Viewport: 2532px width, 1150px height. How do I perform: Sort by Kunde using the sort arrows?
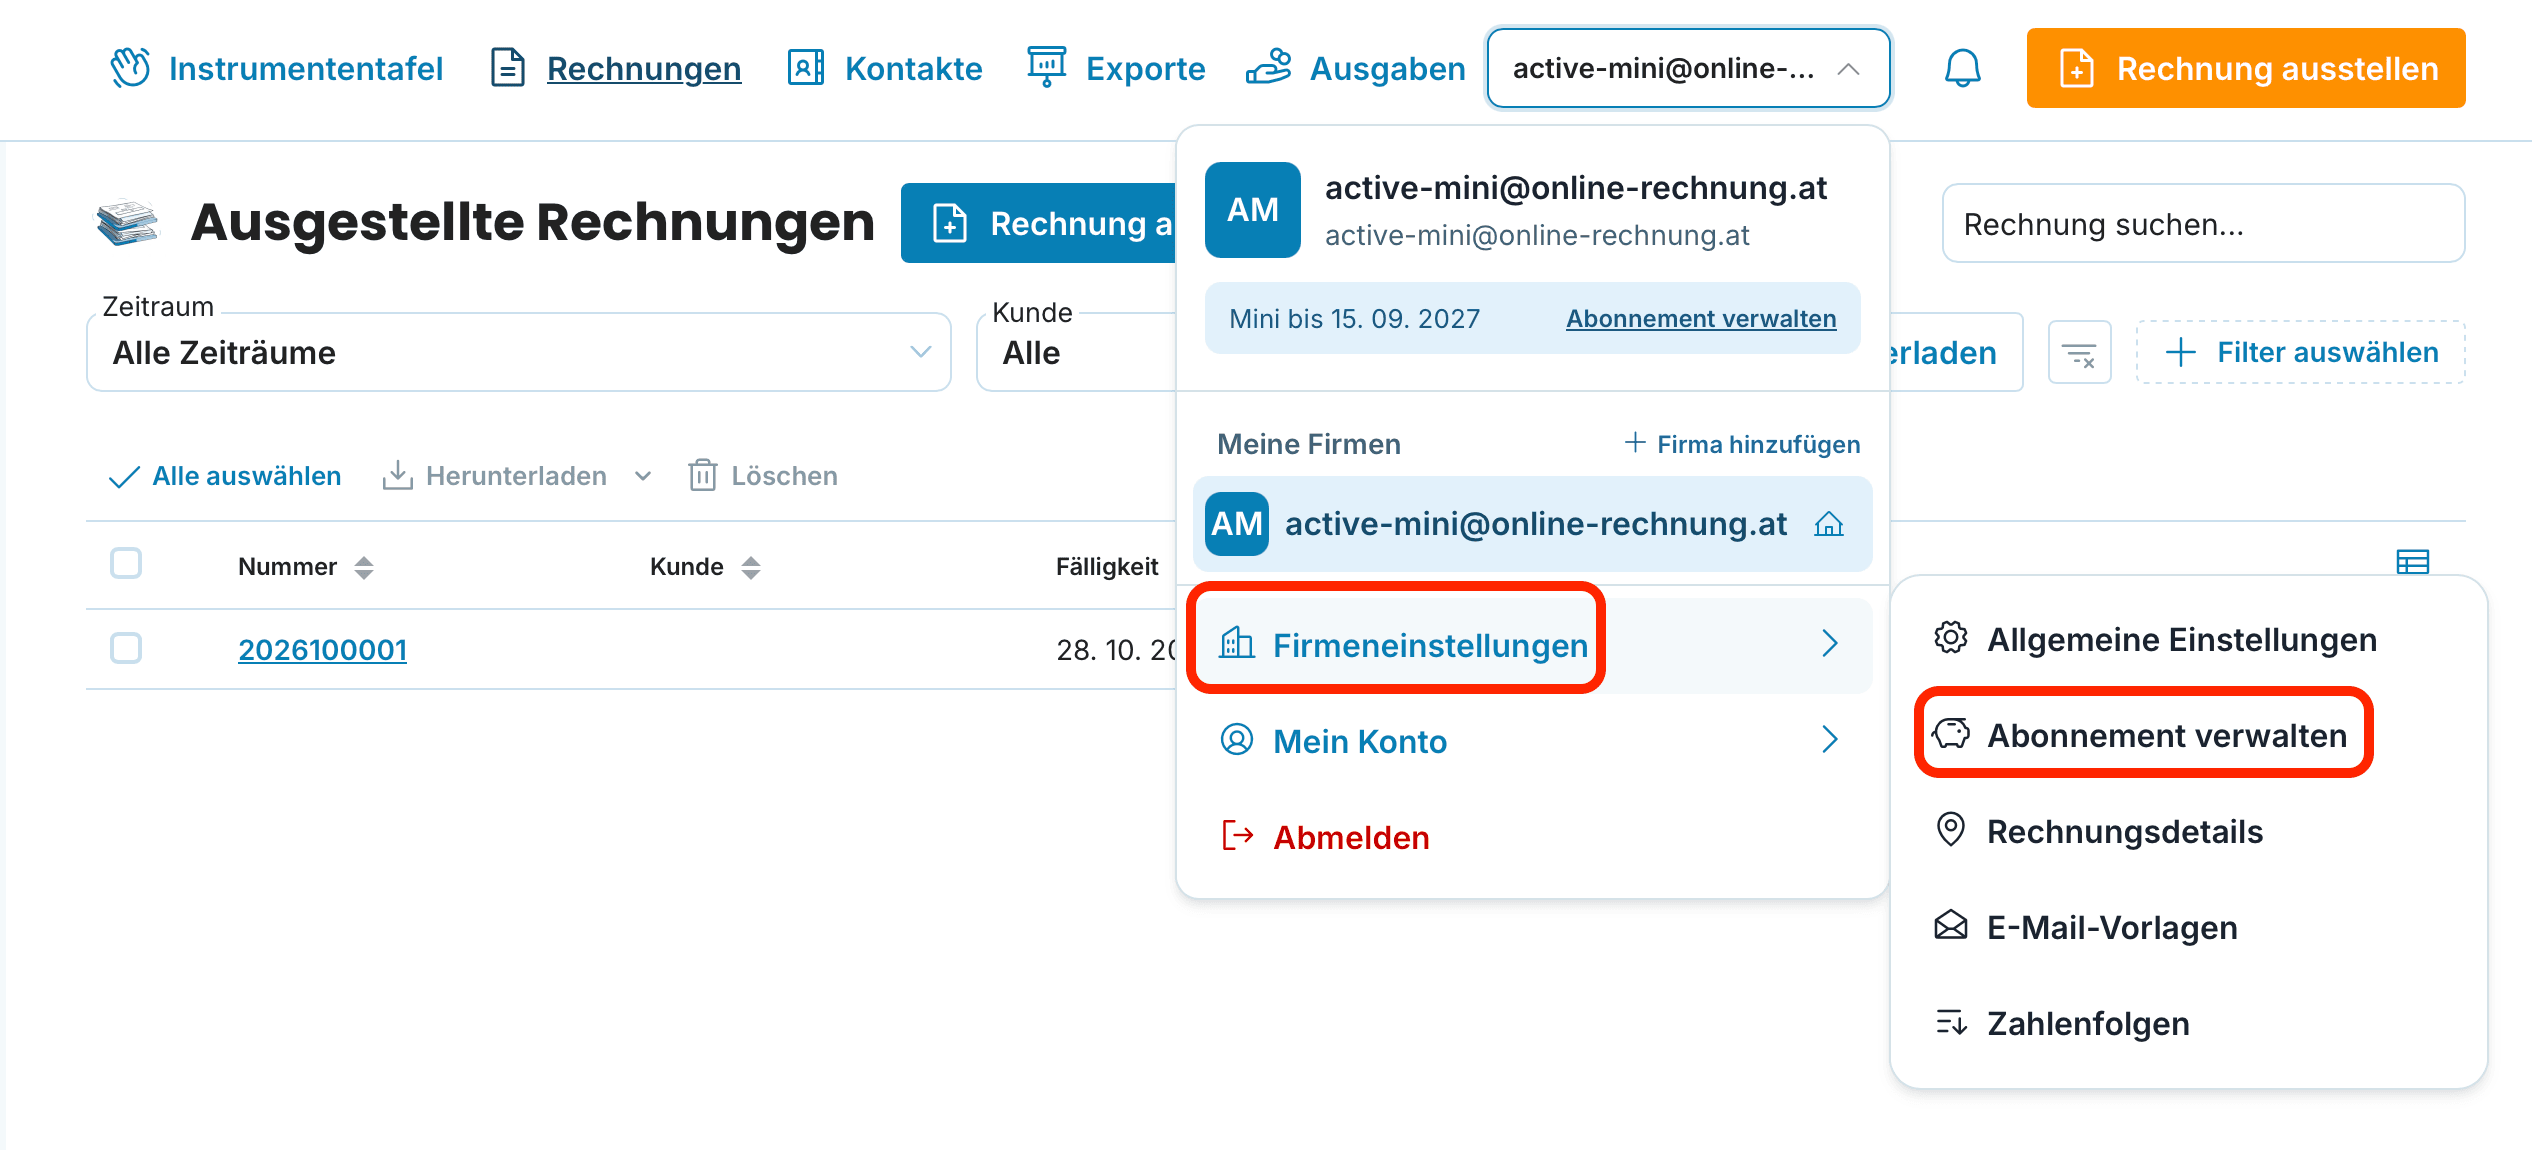pos(751,567)
